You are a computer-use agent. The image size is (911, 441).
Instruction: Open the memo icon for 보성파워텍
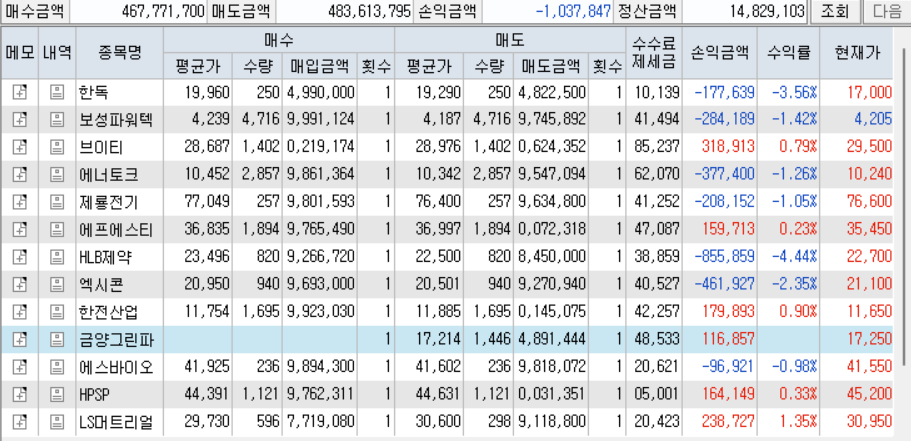(20, 120)
